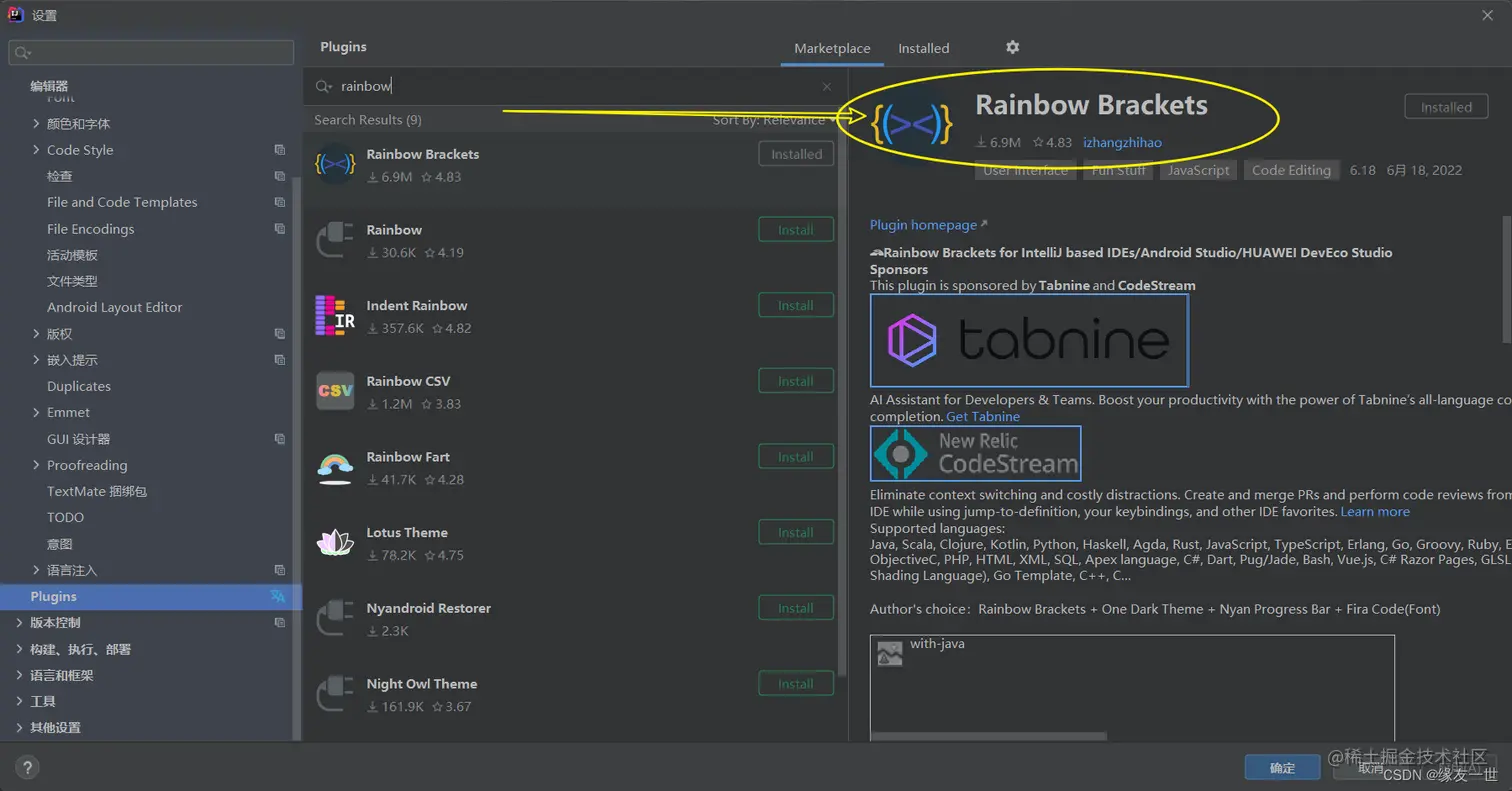The image size is (1512, 791).
Task: Click the project-level icon beside 版权
Action: pyautogui.click(x=280, y=334)
